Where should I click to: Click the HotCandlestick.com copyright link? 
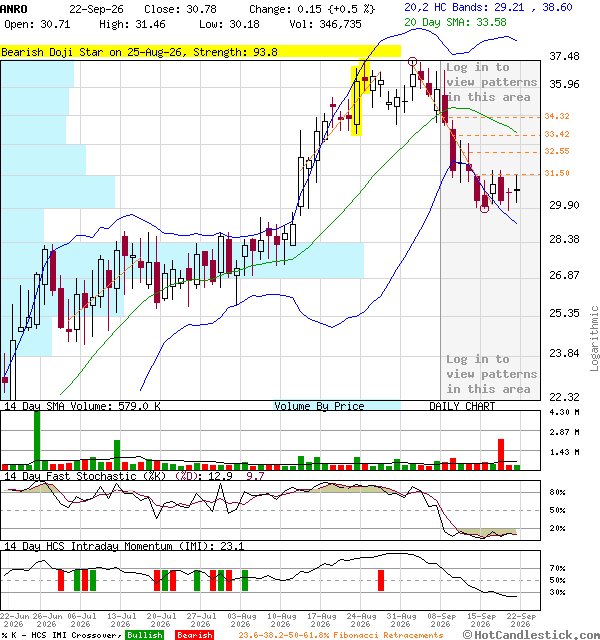[531, 635]
